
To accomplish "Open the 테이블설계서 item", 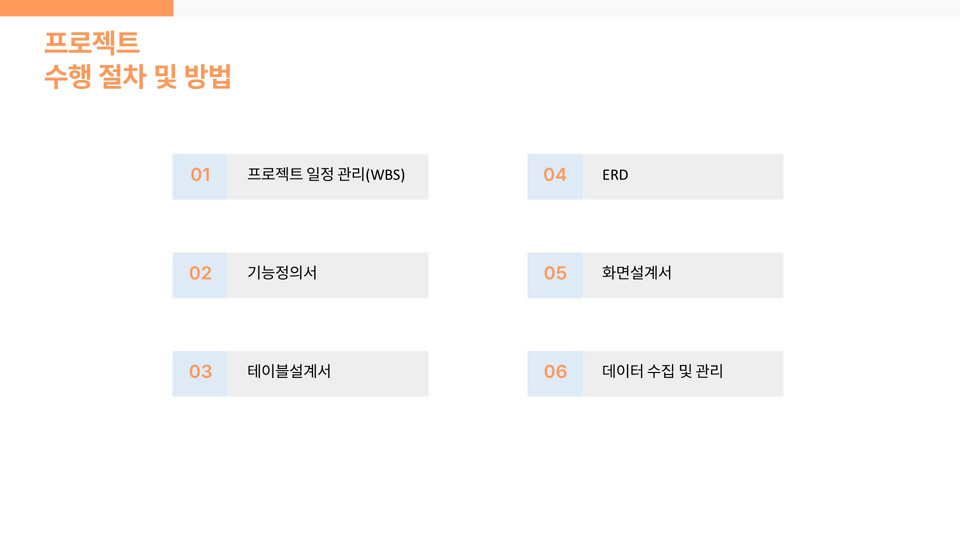I will [x=289, y=371].
